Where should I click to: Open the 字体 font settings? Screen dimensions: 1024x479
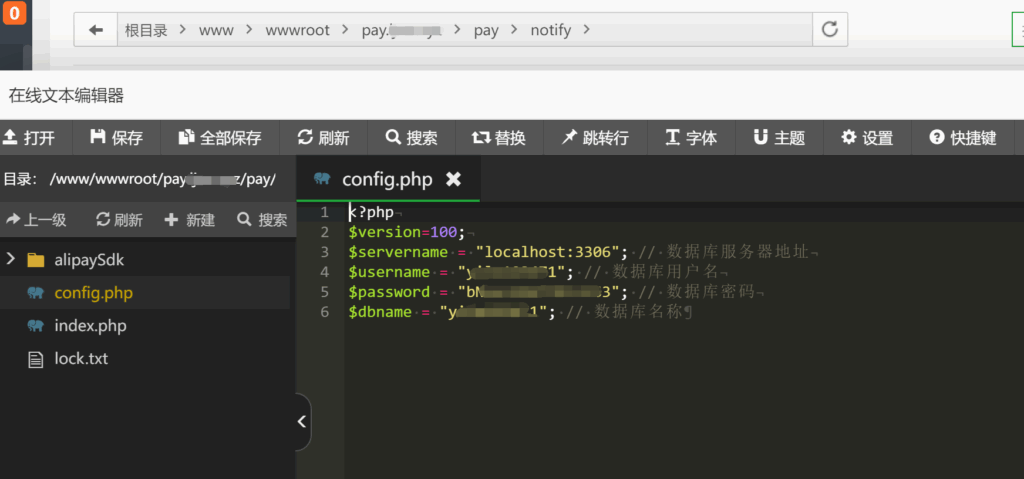(691, 138)
